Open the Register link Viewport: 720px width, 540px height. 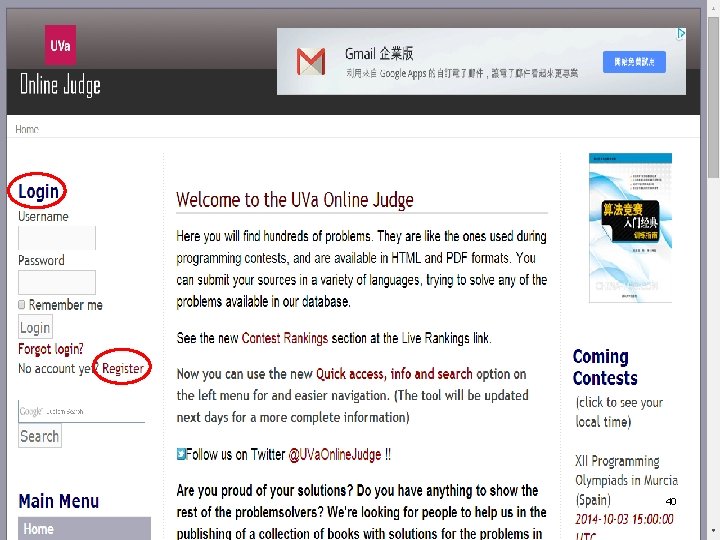coord(123,368)
